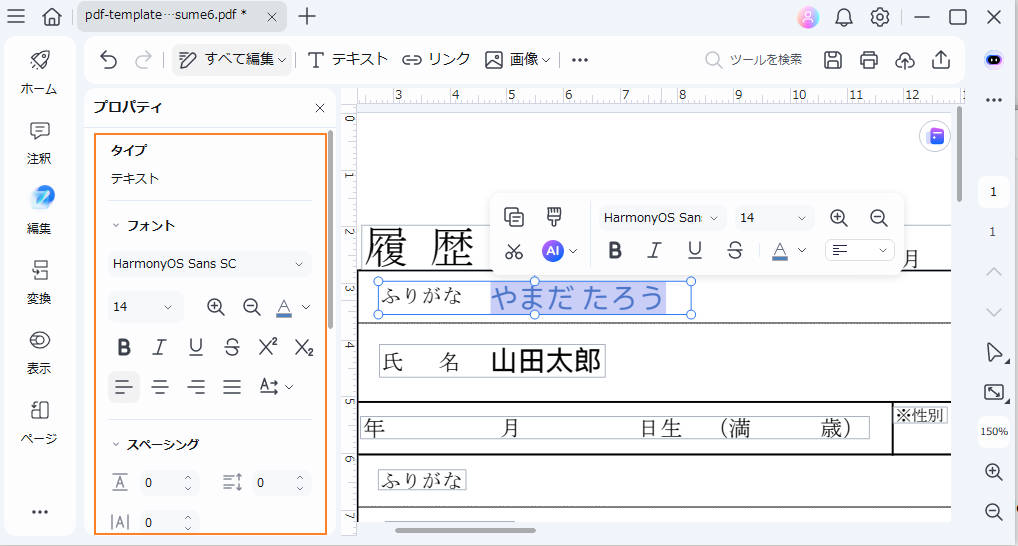Switch to 編集 in sidebar

pos(39,211)
